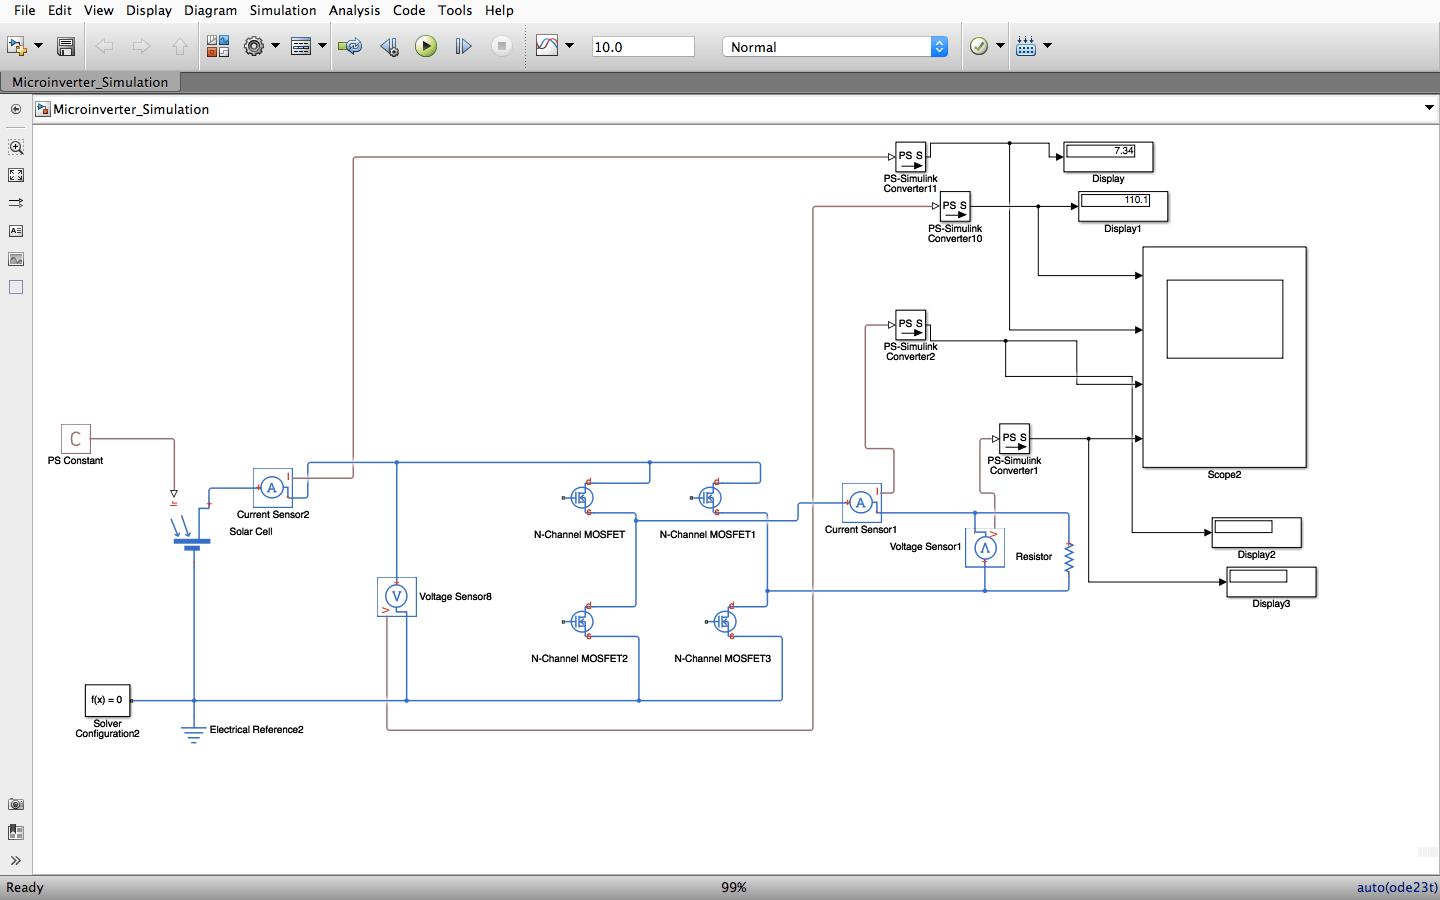Open the Simulation Data Inspector icon

point(548,46)
